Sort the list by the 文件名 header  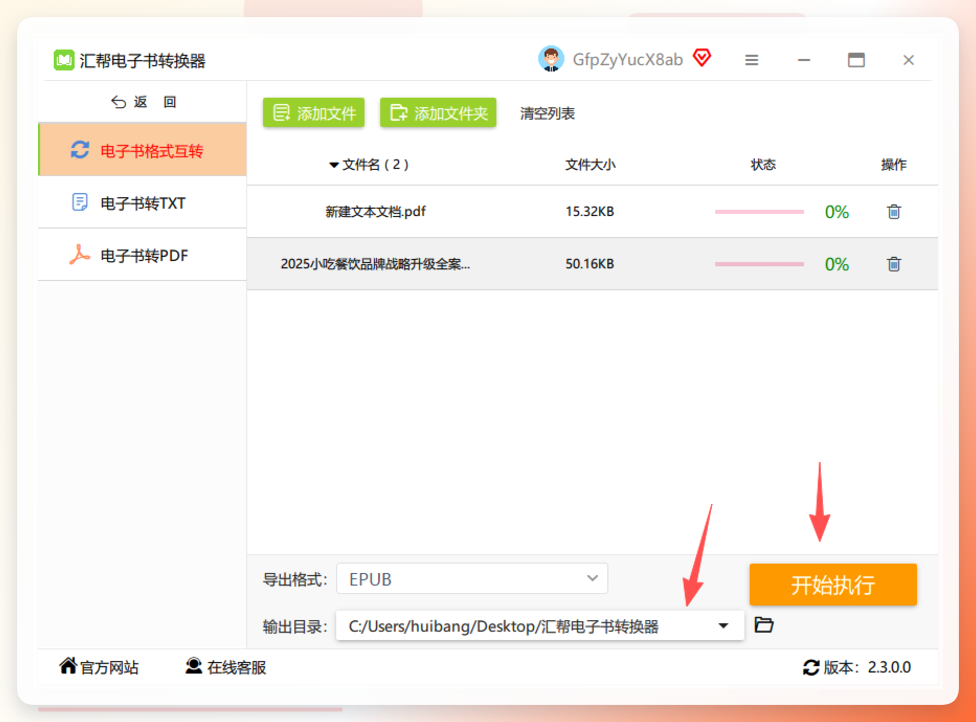(368, 165)
